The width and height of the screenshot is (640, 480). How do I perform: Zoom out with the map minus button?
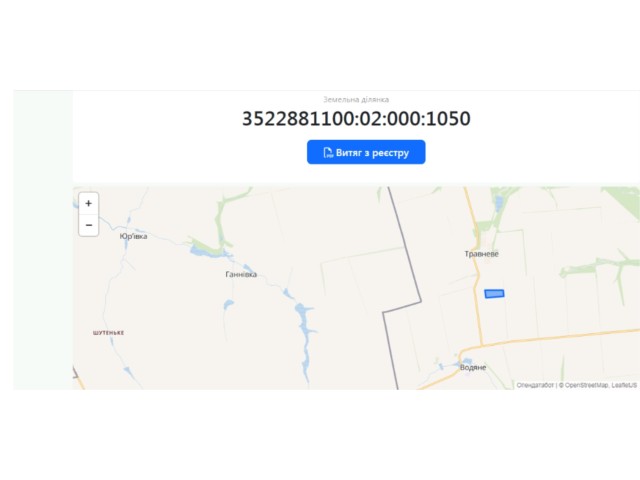click(89, 225)
